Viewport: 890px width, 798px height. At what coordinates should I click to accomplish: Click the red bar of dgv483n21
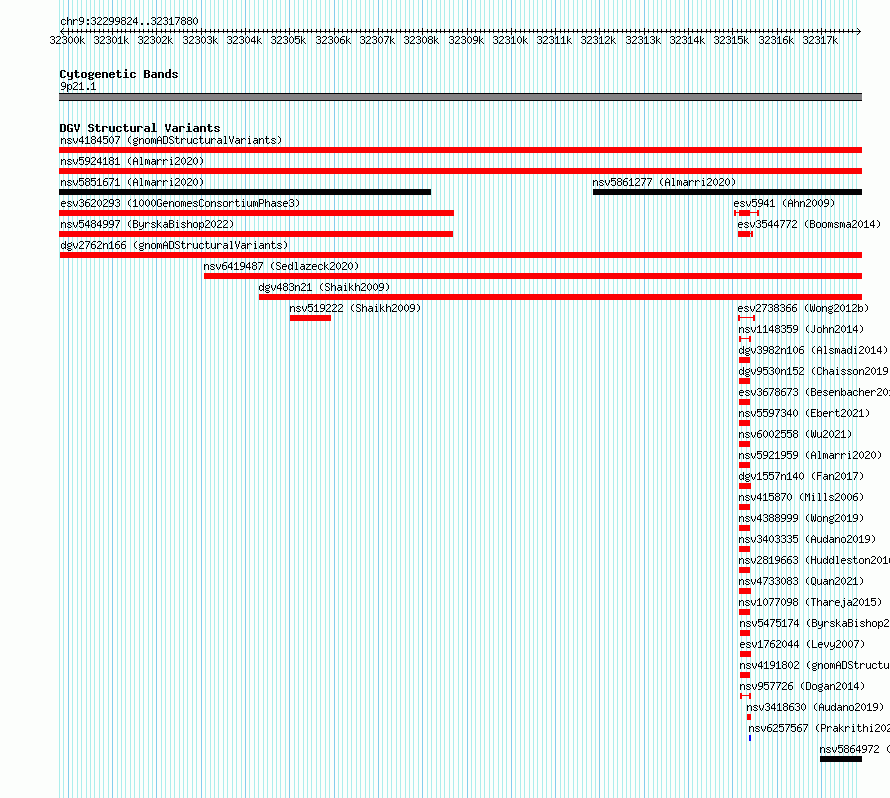[560, 297]
